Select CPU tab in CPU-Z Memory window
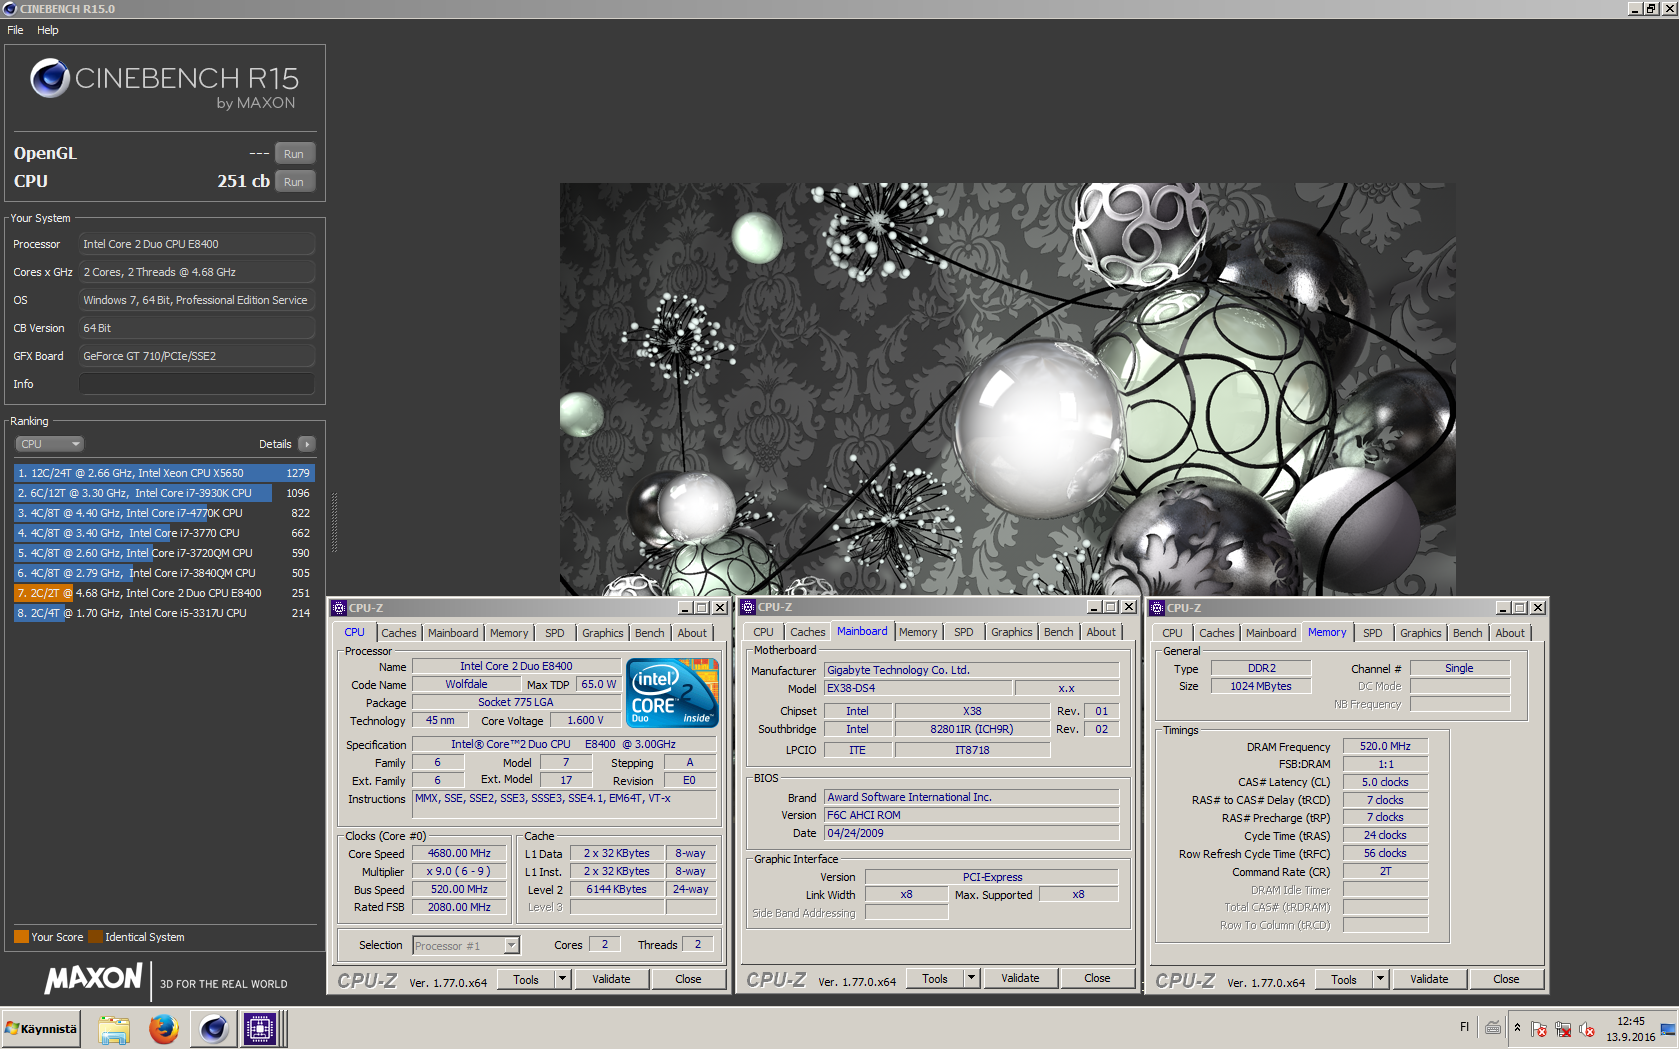This screenshot has width=1679, height=1049. (1172, 633)
